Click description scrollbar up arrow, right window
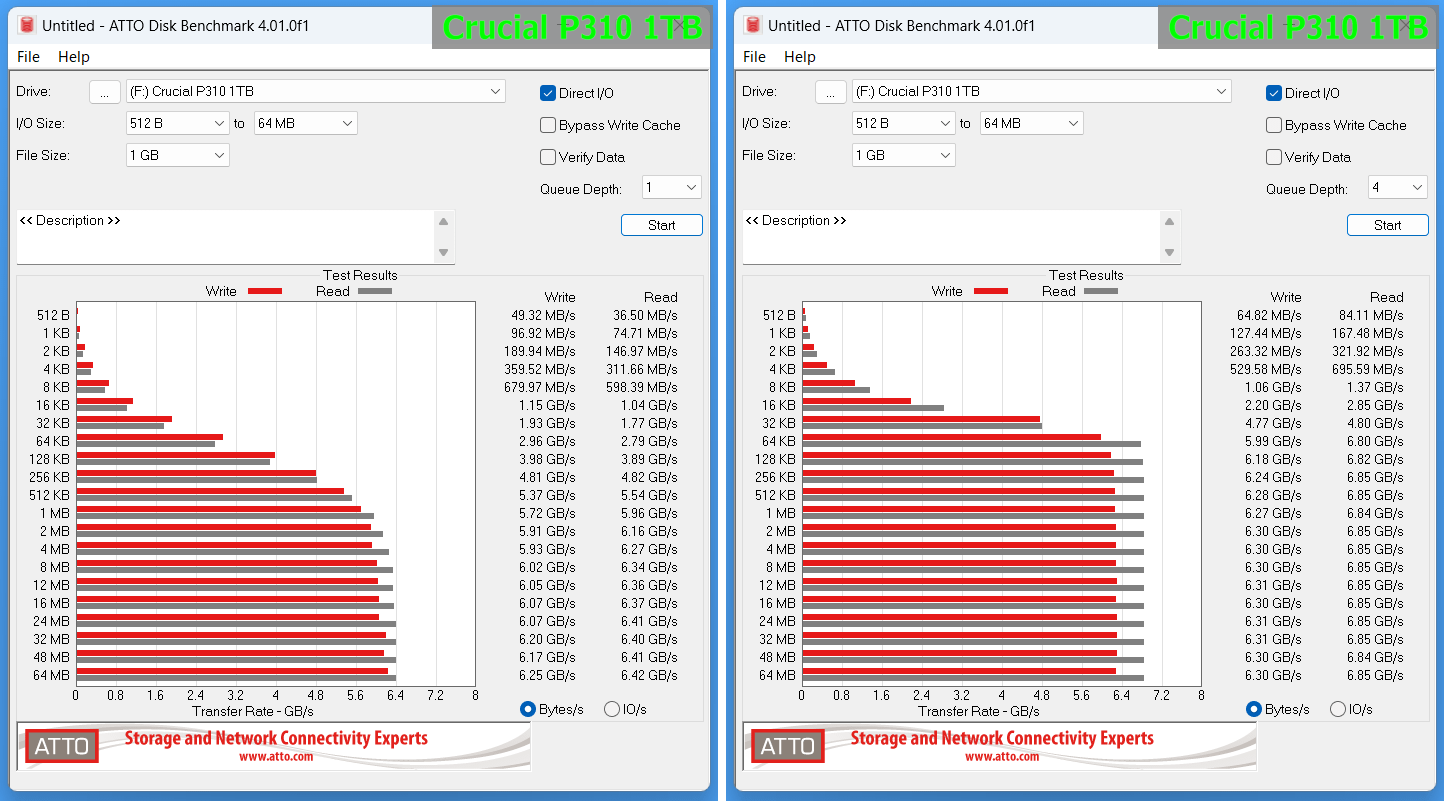Image resolution: width=1444 pixels, height=801 pixels. click(1170, 222)
